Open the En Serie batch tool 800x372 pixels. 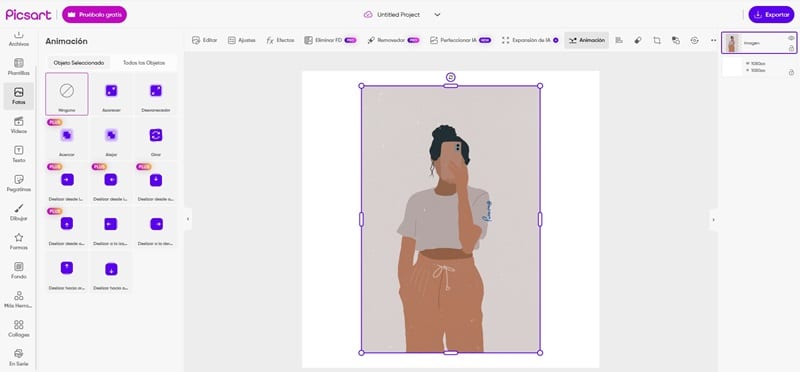pos(18,358)
